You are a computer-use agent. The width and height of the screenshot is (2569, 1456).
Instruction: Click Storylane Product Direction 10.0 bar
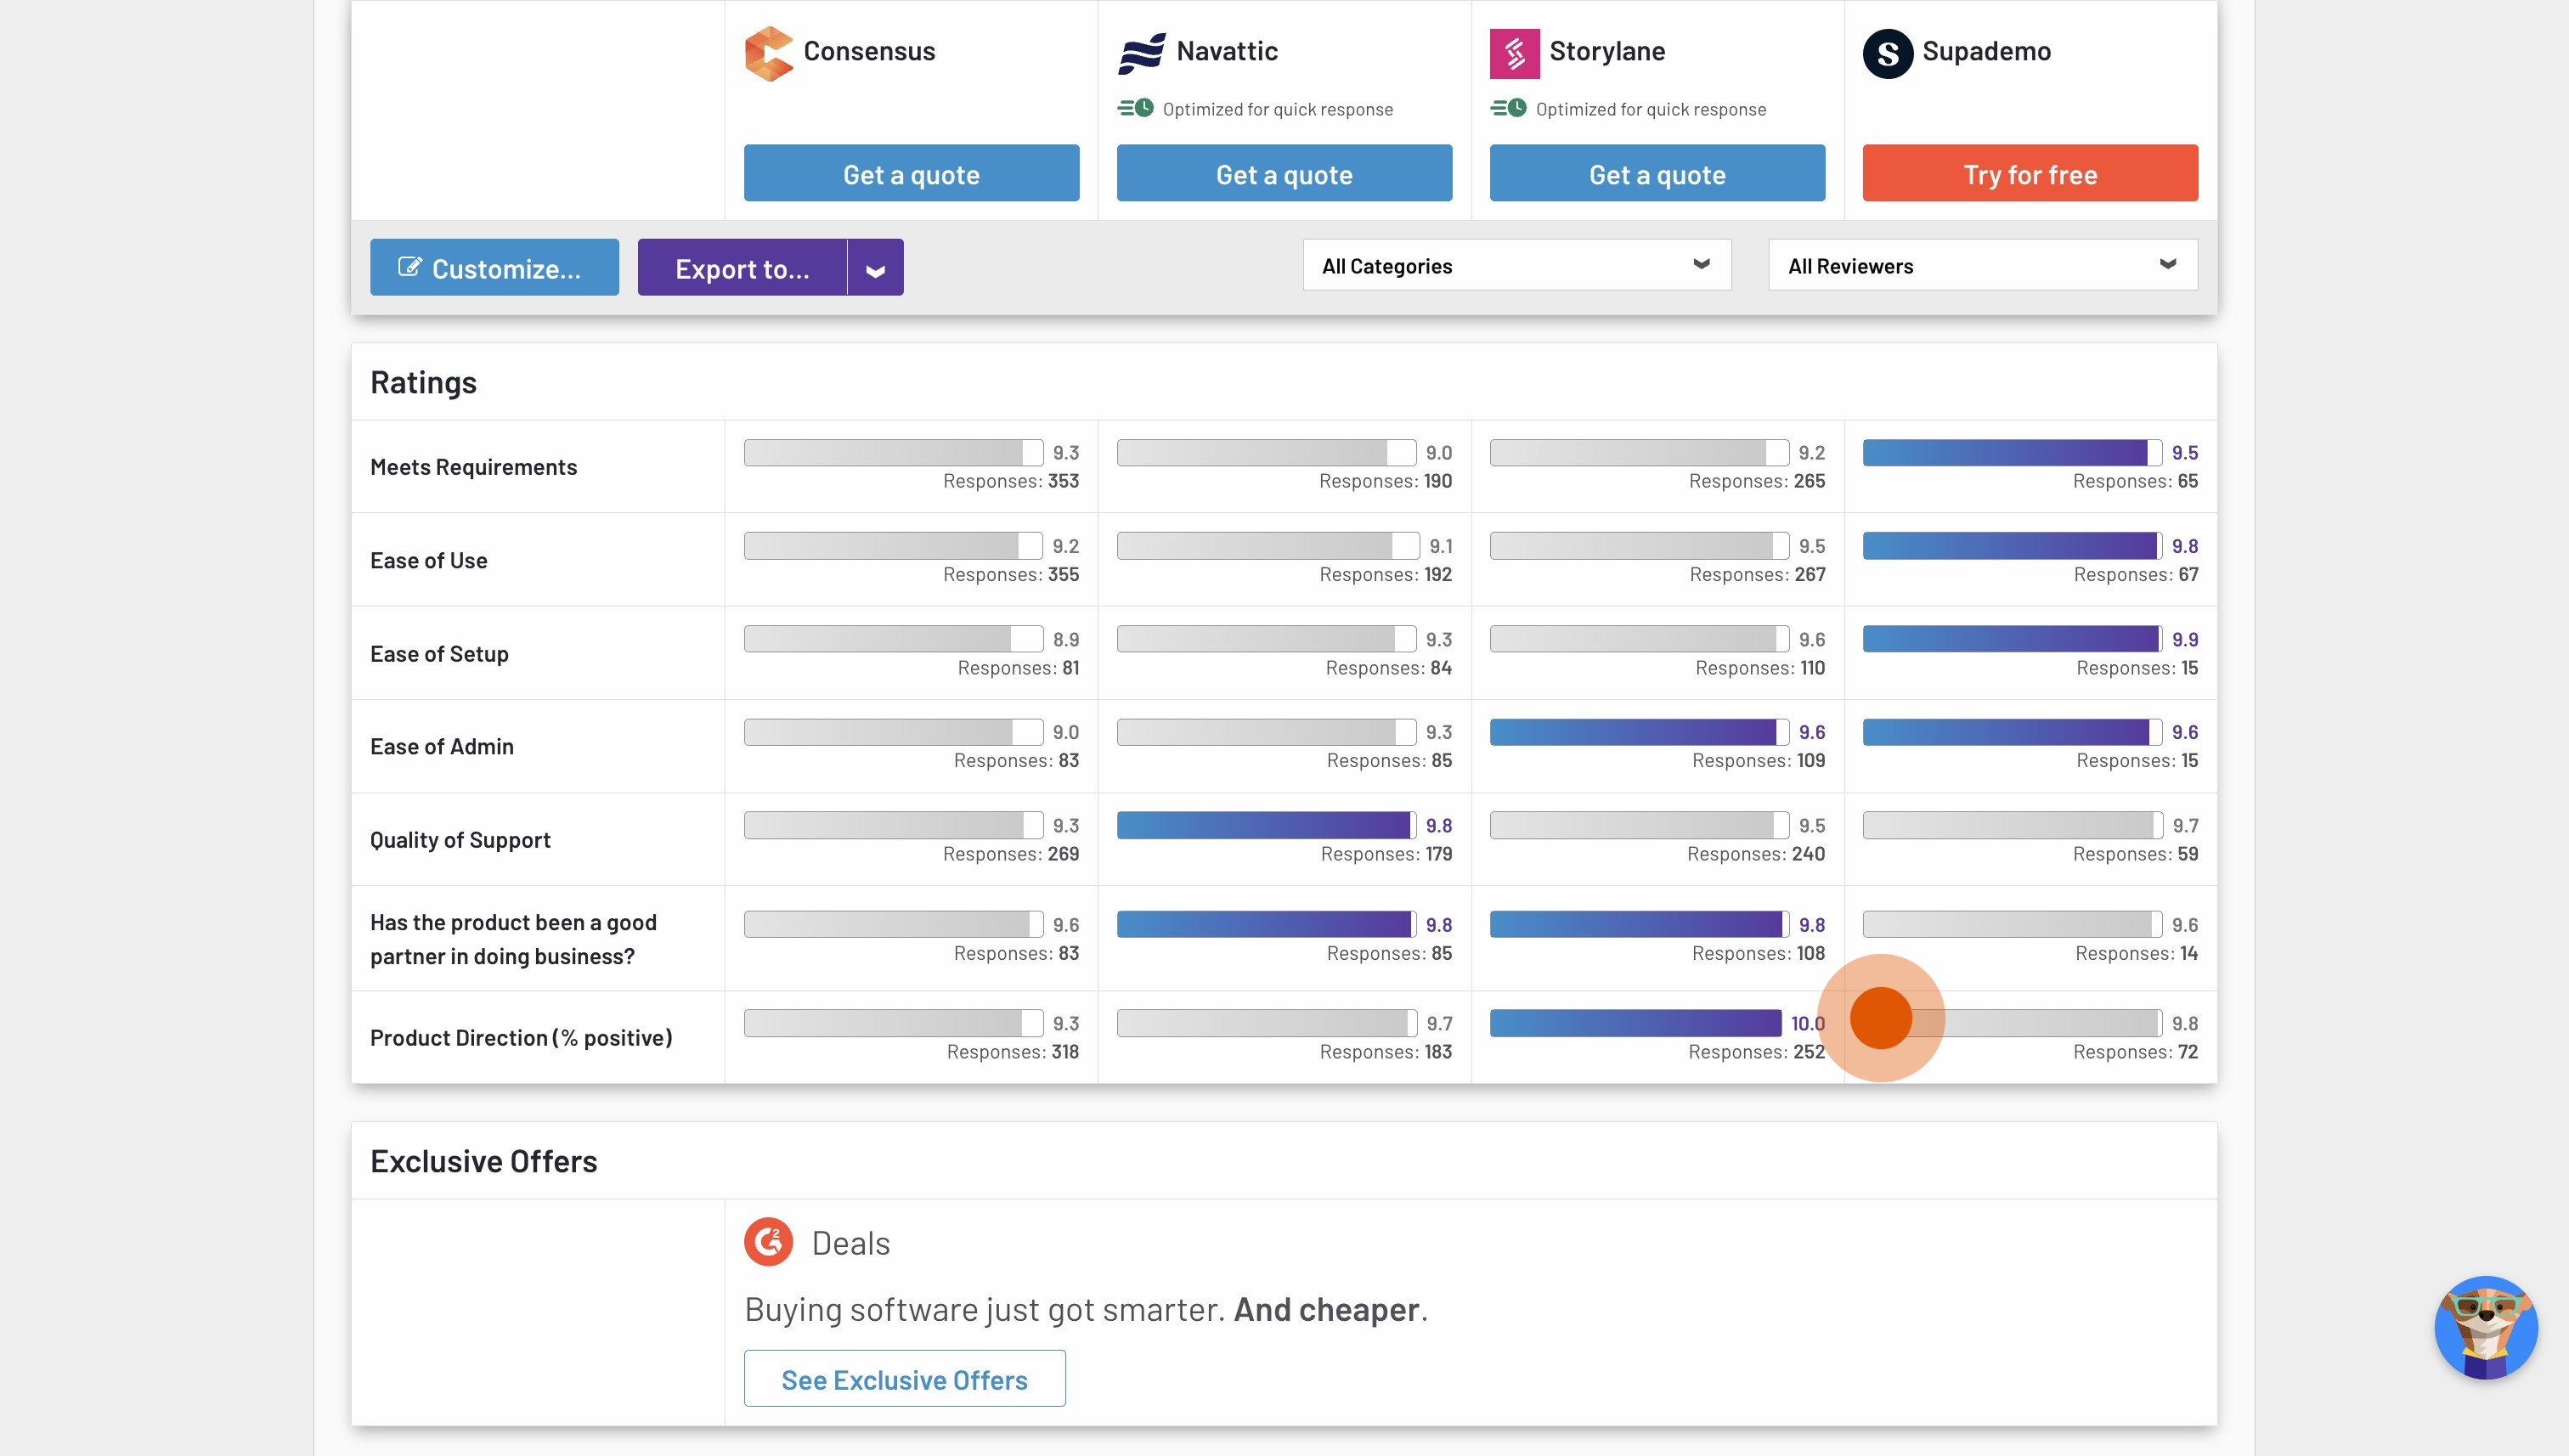tap(1635, 1023)
